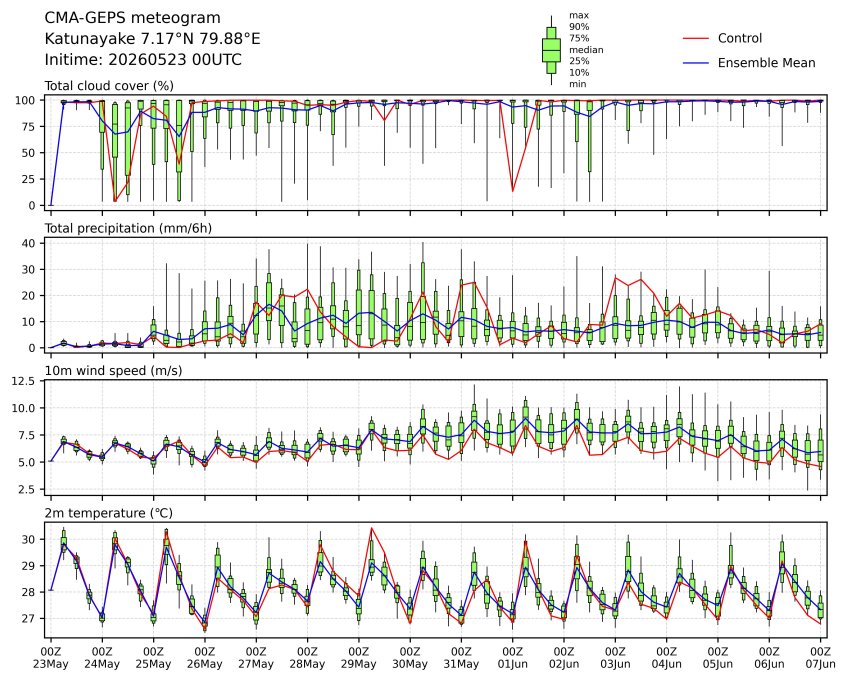Click the Initime 20260523 00UTC text

click(143, 59)
